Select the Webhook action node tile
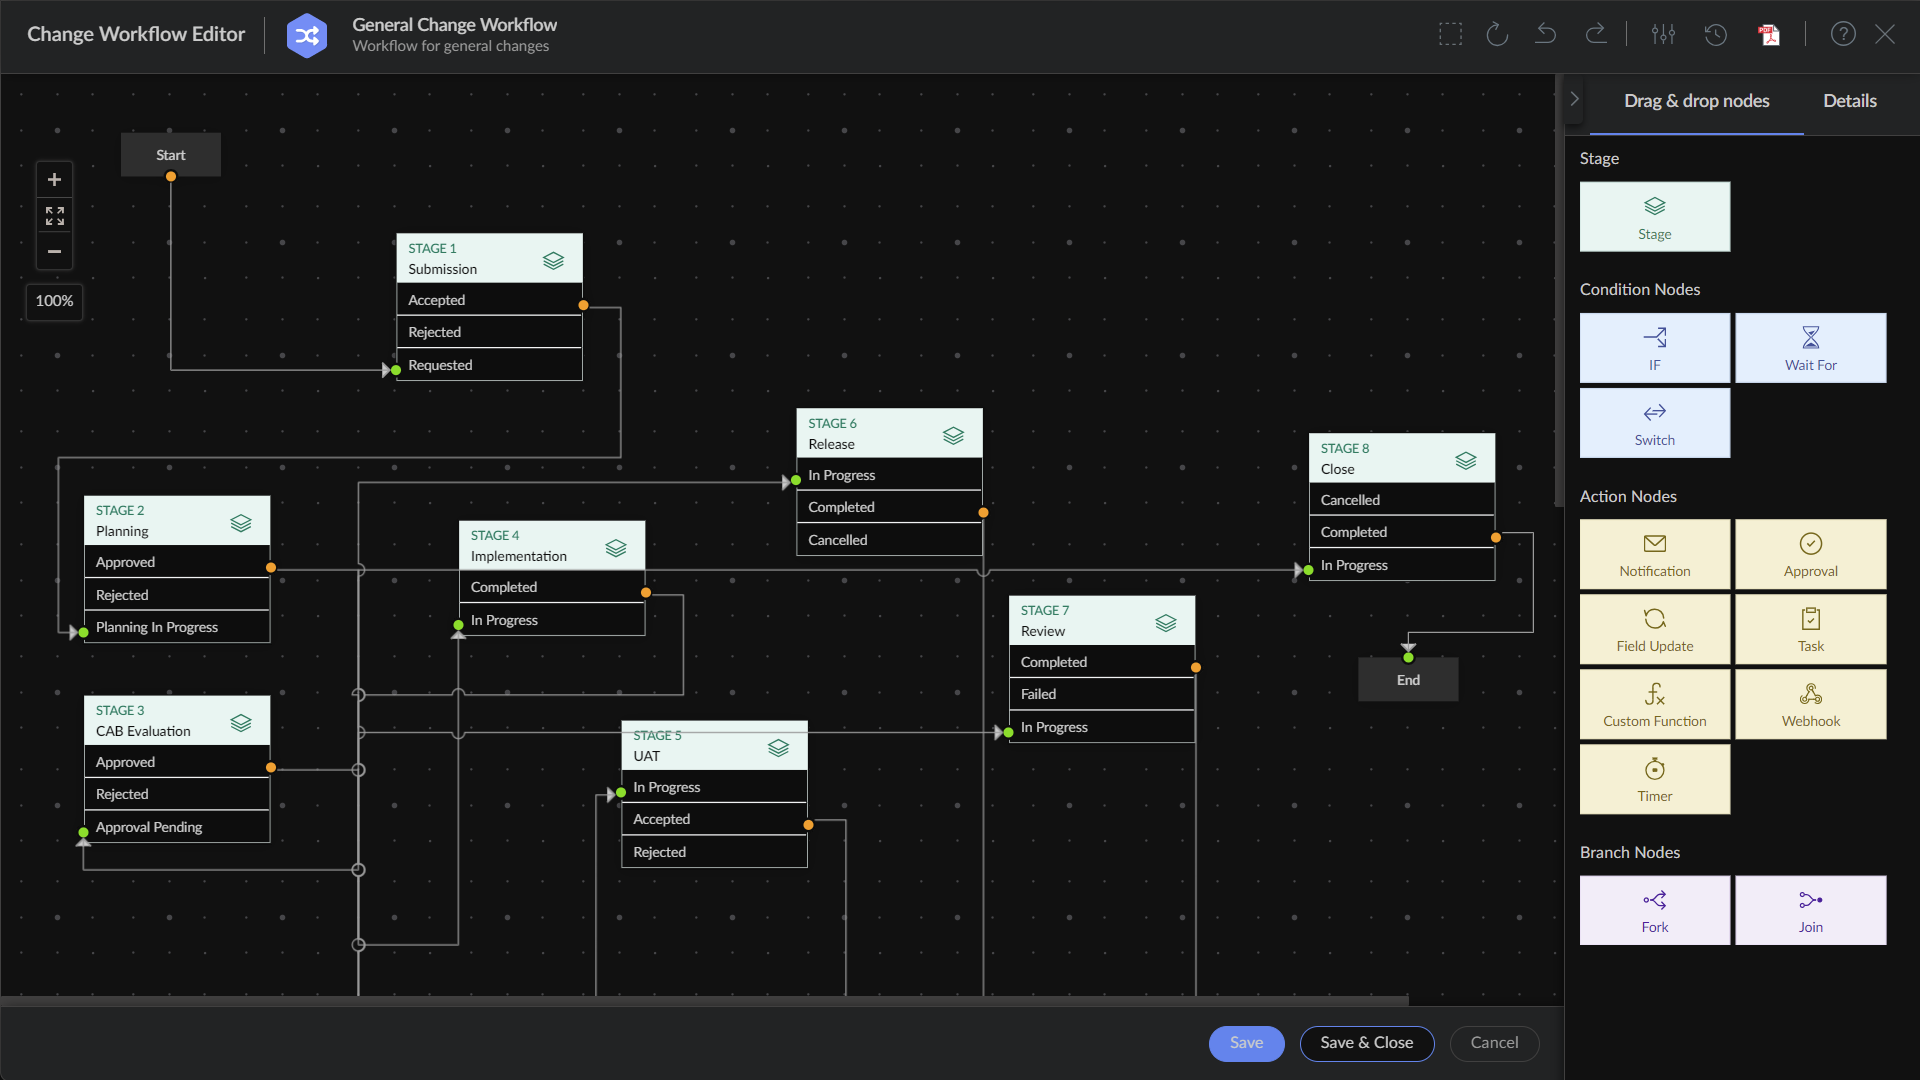 pyautogui.click(x=1810, y=704)
